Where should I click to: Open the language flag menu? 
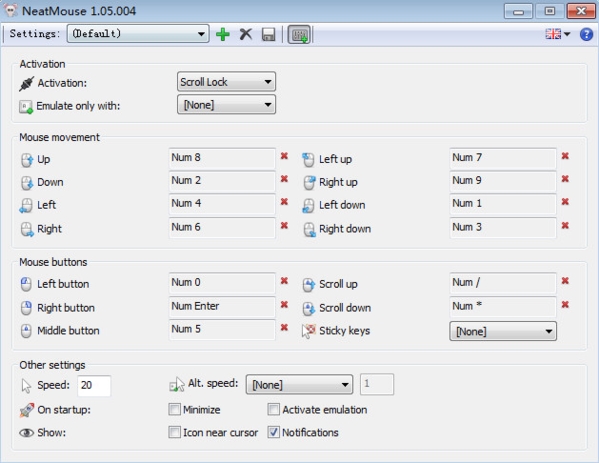[557, 34]
